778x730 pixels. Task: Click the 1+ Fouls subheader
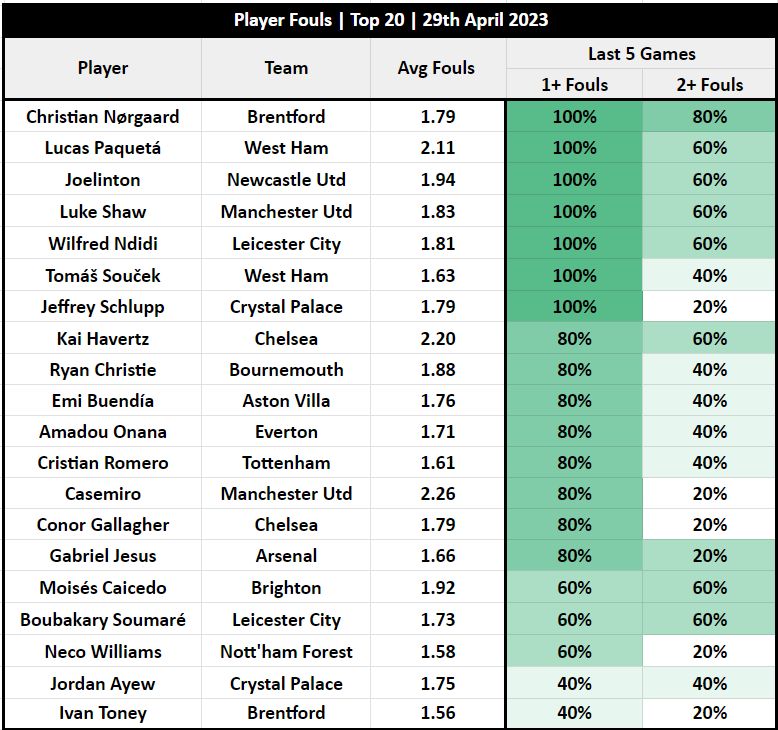tap(574, 84)
